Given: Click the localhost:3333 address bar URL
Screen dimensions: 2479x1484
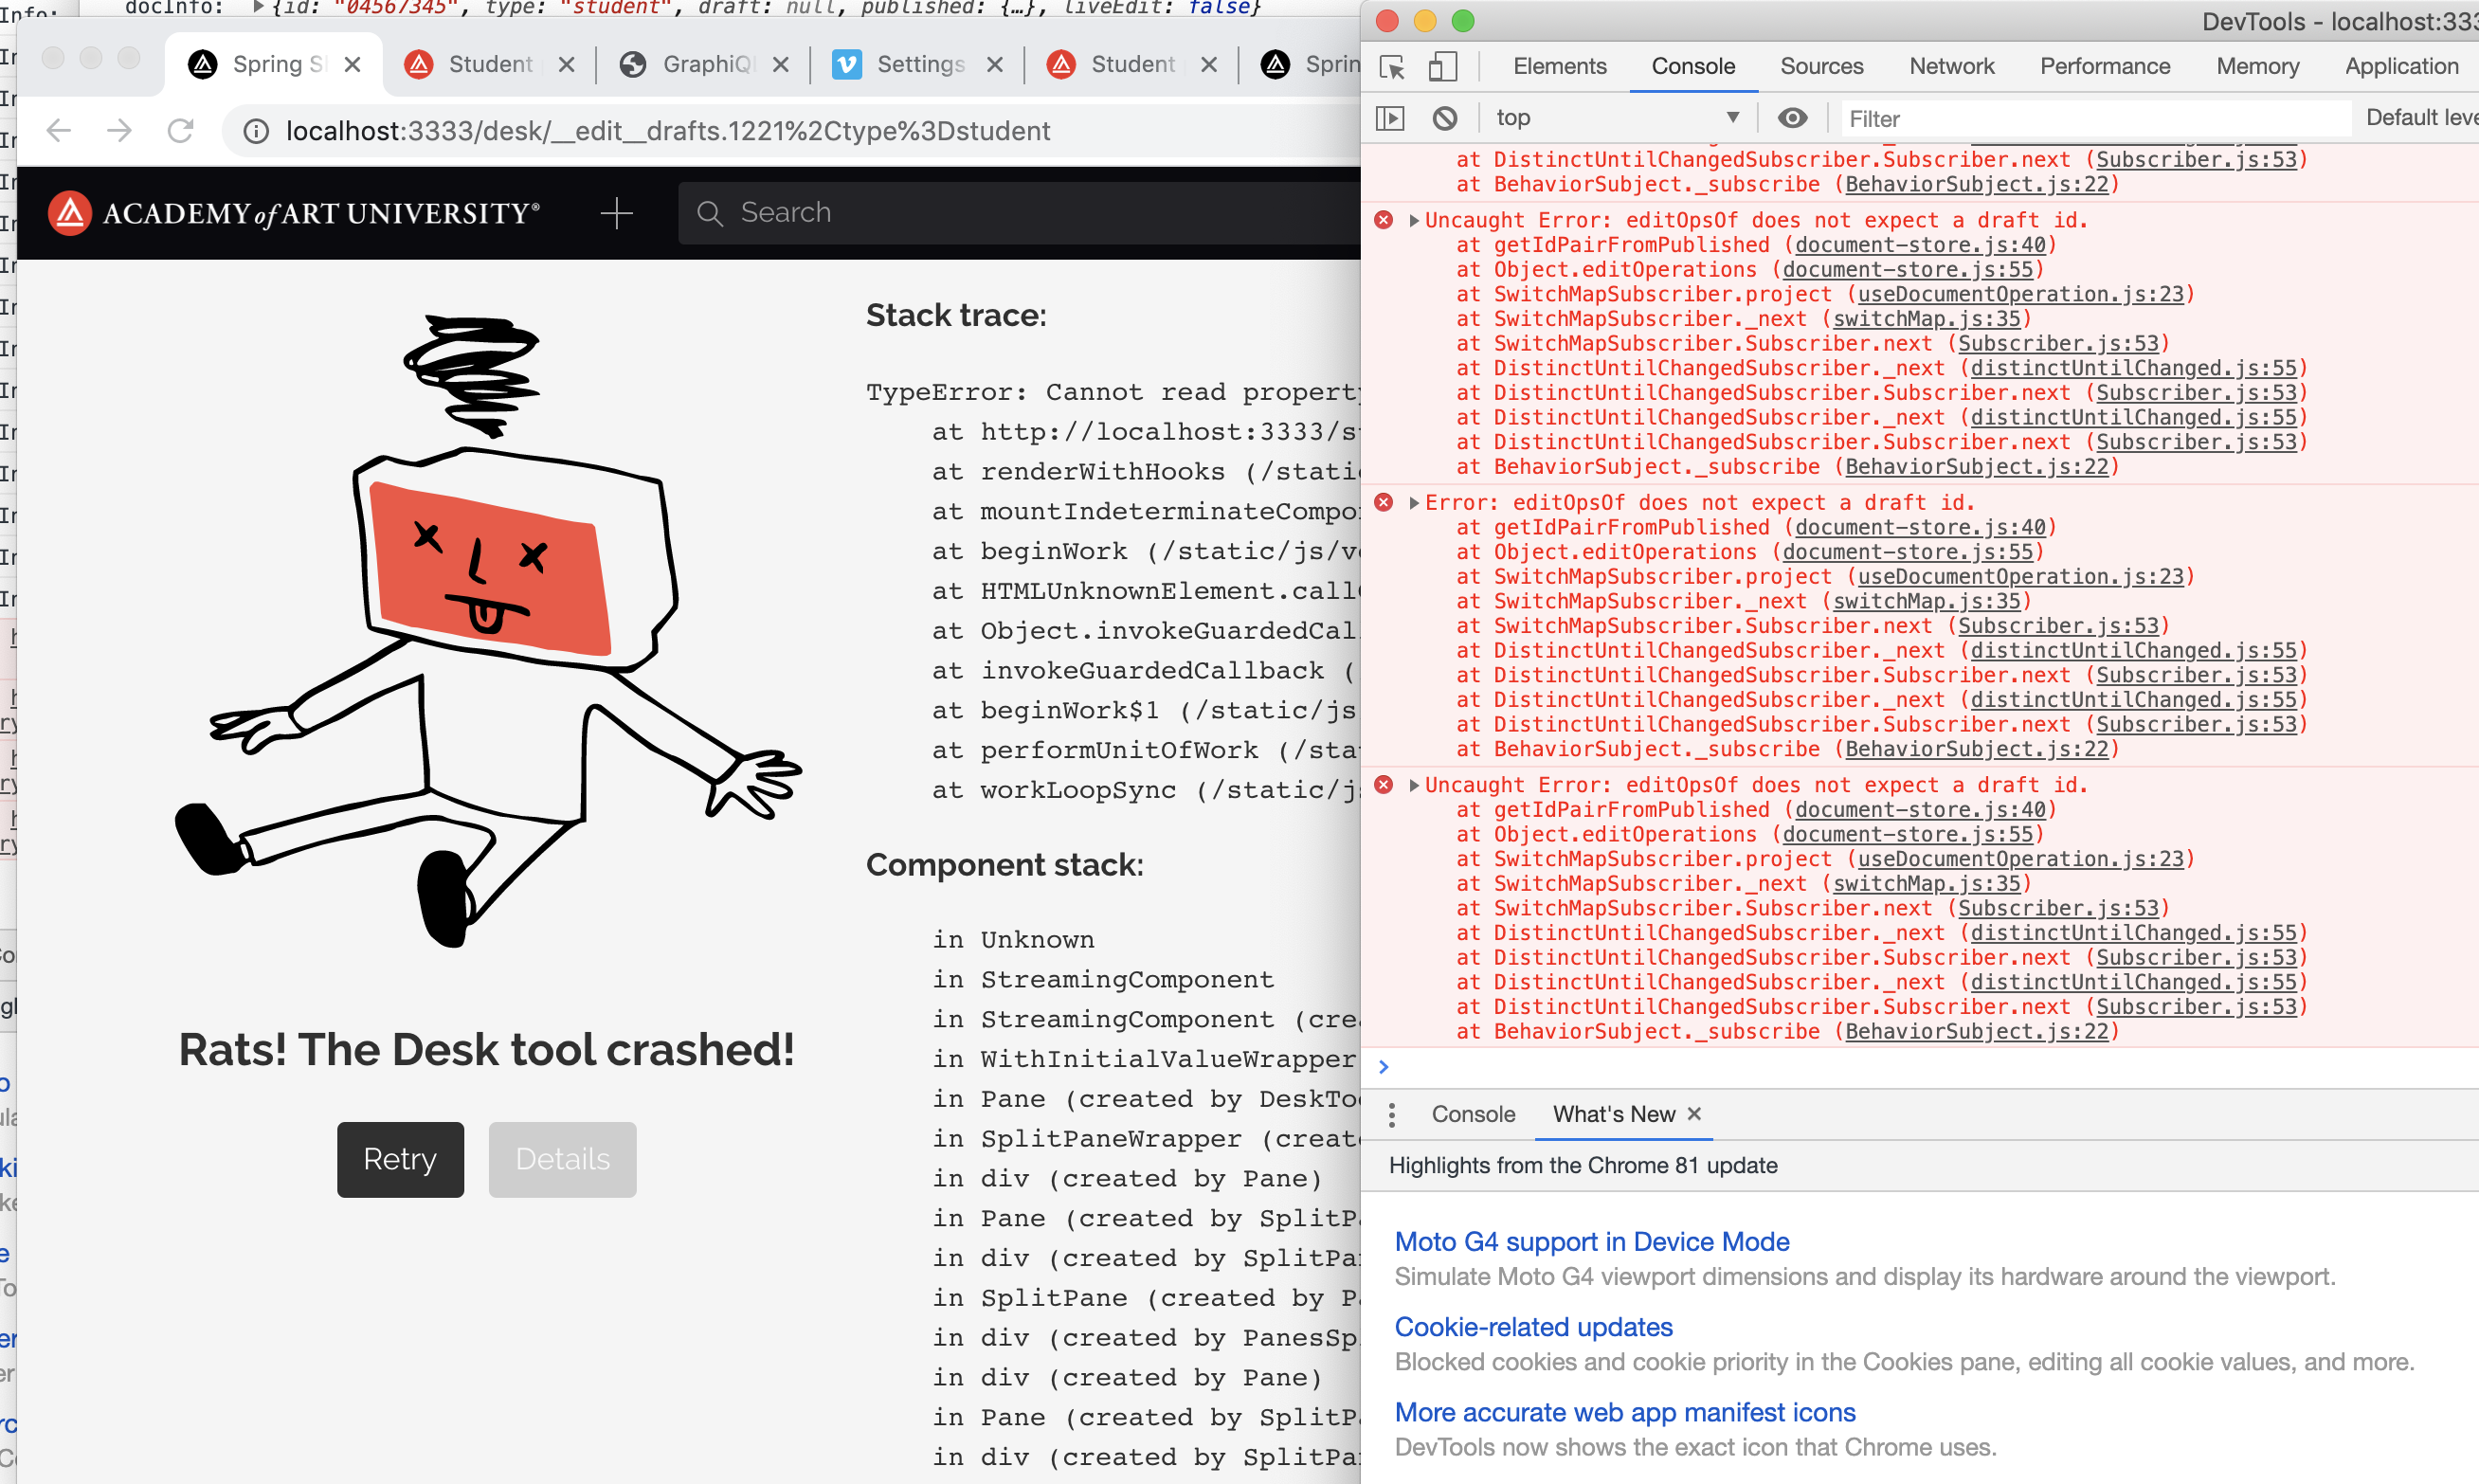Looking at the screenshot, I should (x=667, y=131).
